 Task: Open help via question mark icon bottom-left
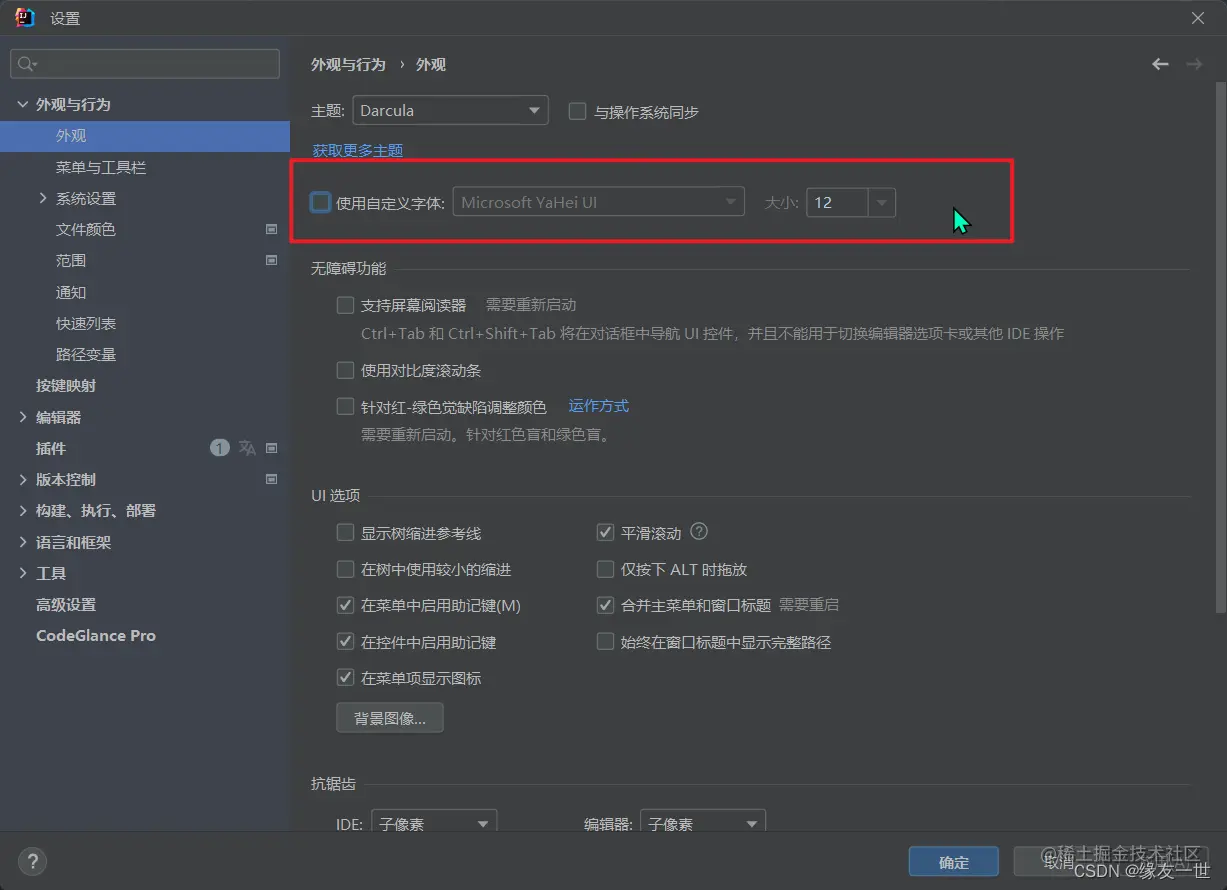point(32,861)
